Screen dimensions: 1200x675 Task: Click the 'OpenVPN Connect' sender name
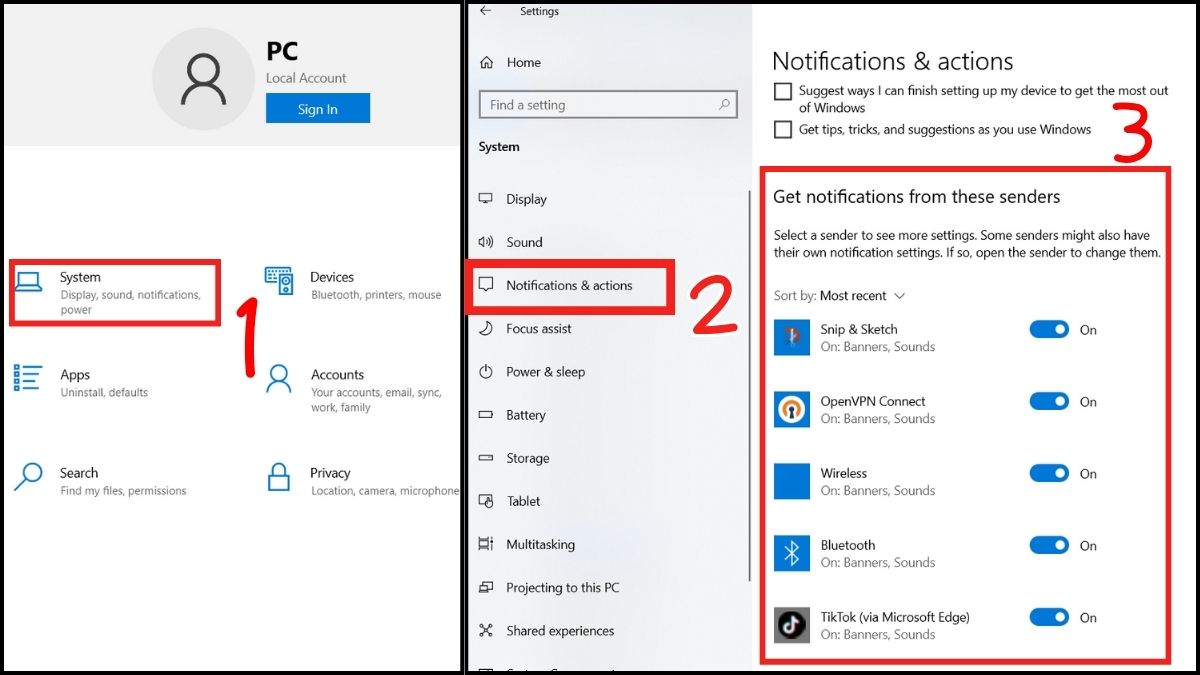[873, 401]
